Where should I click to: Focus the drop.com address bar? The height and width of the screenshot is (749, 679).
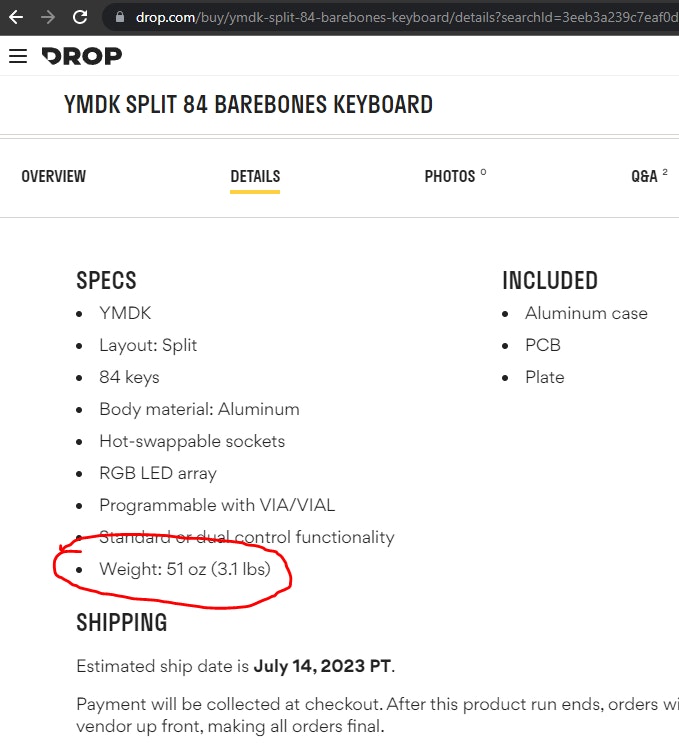click(400, 17)
